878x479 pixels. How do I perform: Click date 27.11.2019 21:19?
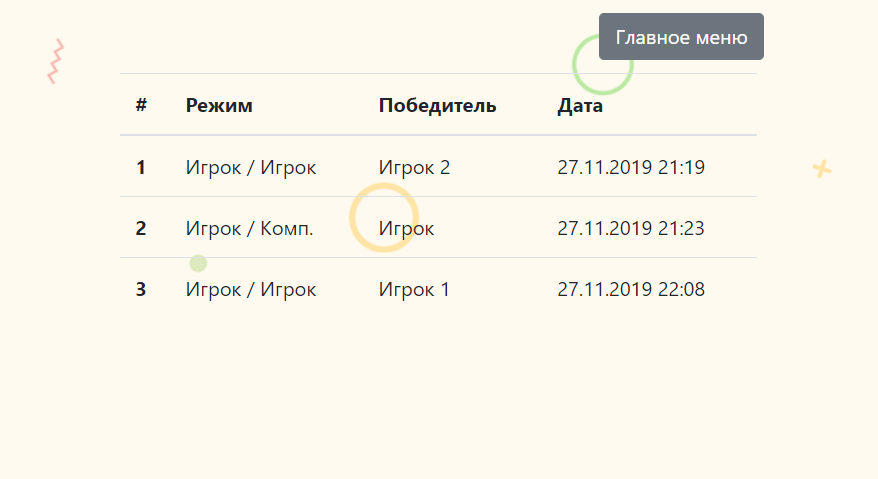coord(631,167)
